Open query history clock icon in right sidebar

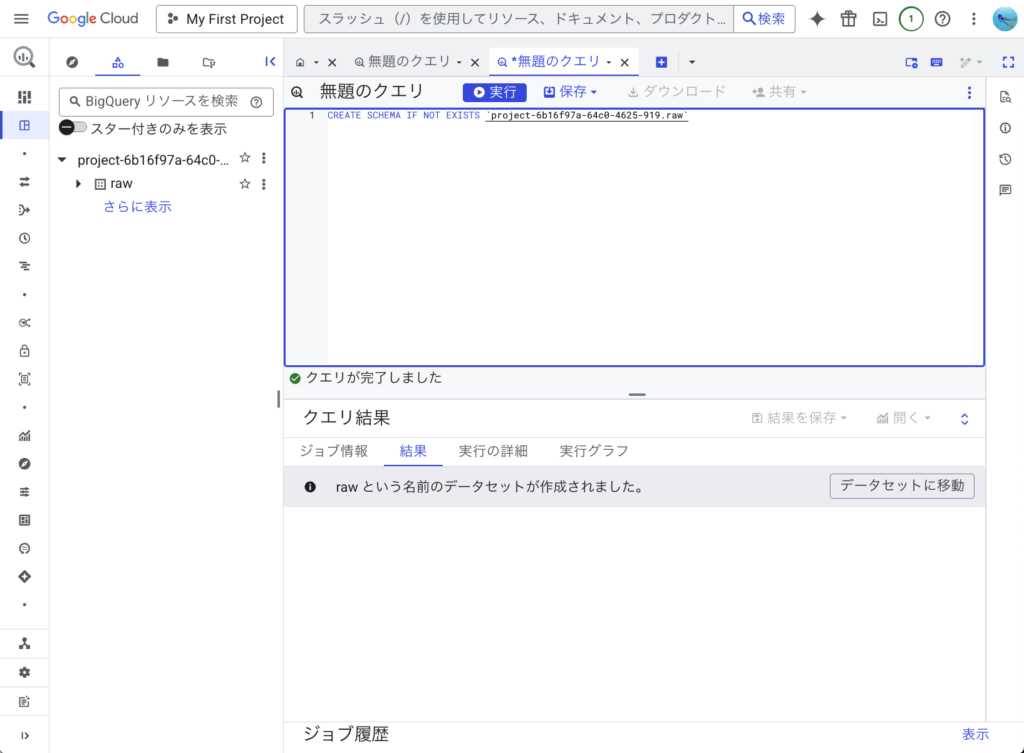[x=1005, y=159]
